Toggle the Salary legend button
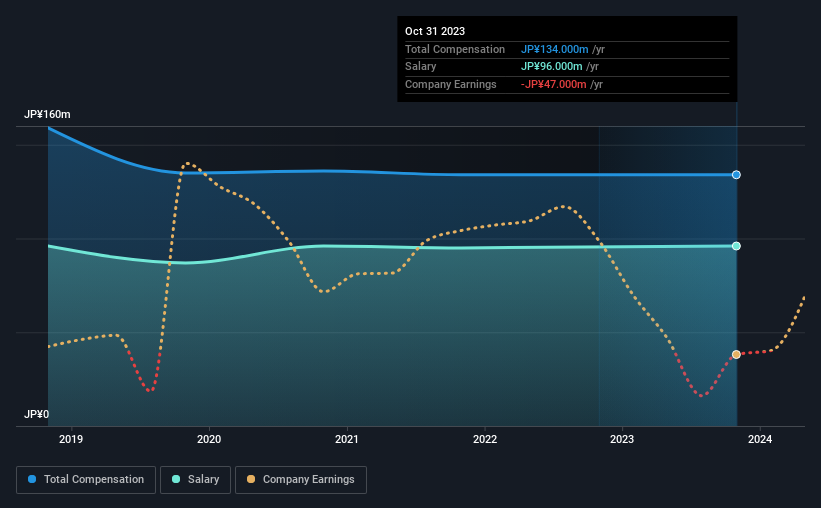Viewport: 821px width, 508px height. point(195,480)
